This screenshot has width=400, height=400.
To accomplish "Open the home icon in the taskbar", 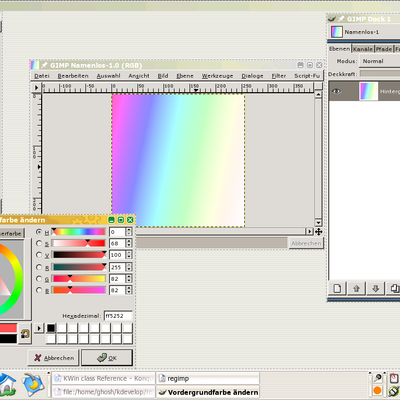I will click(8, 384).
